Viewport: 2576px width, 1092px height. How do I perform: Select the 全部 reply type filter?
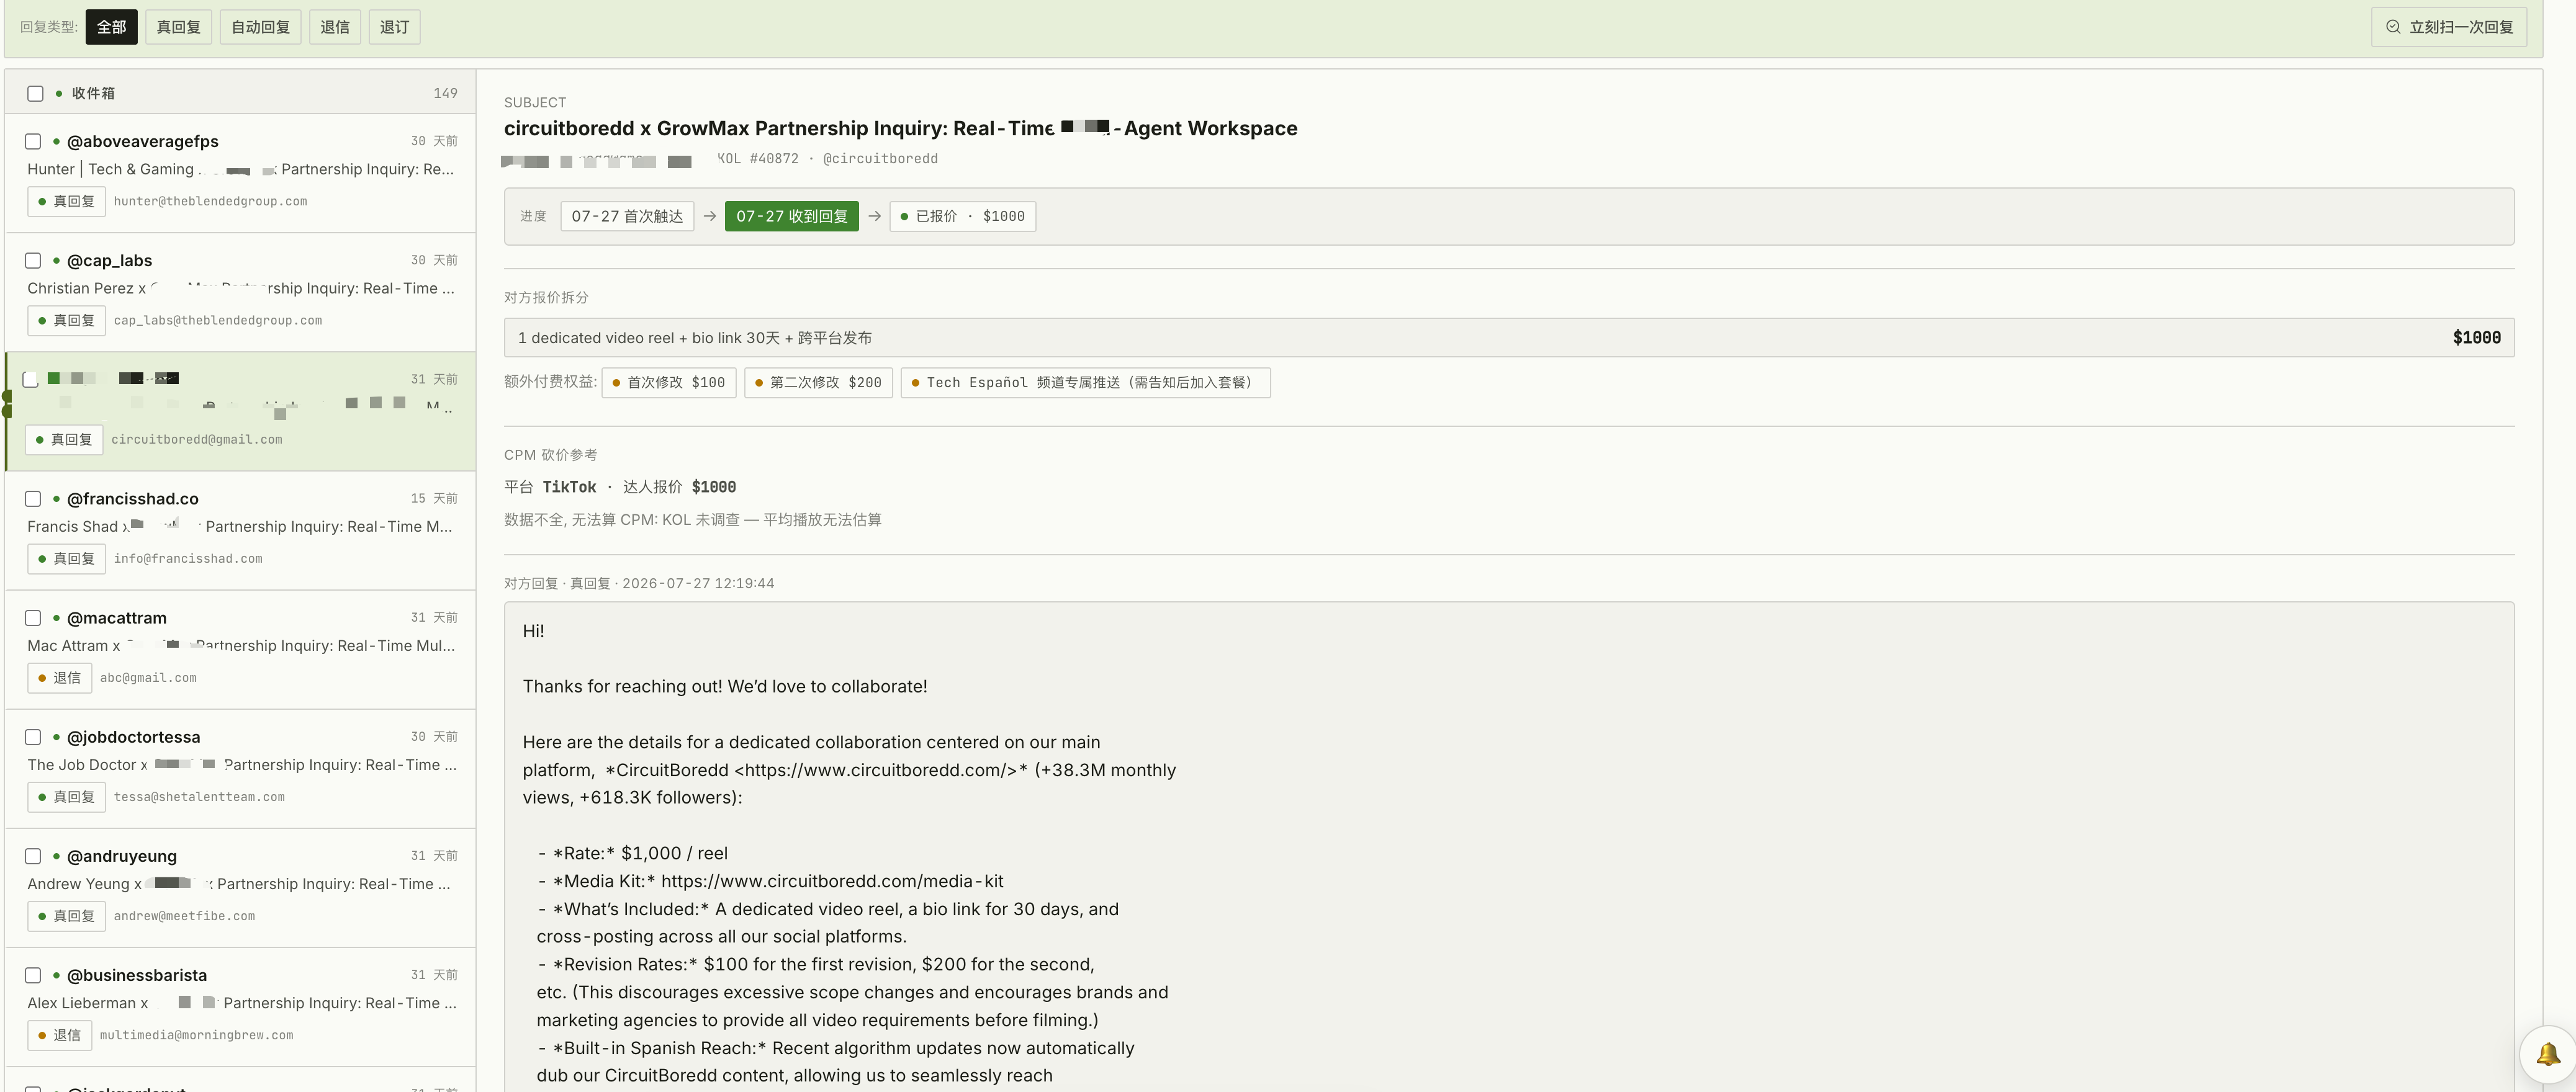click(112, 27)
